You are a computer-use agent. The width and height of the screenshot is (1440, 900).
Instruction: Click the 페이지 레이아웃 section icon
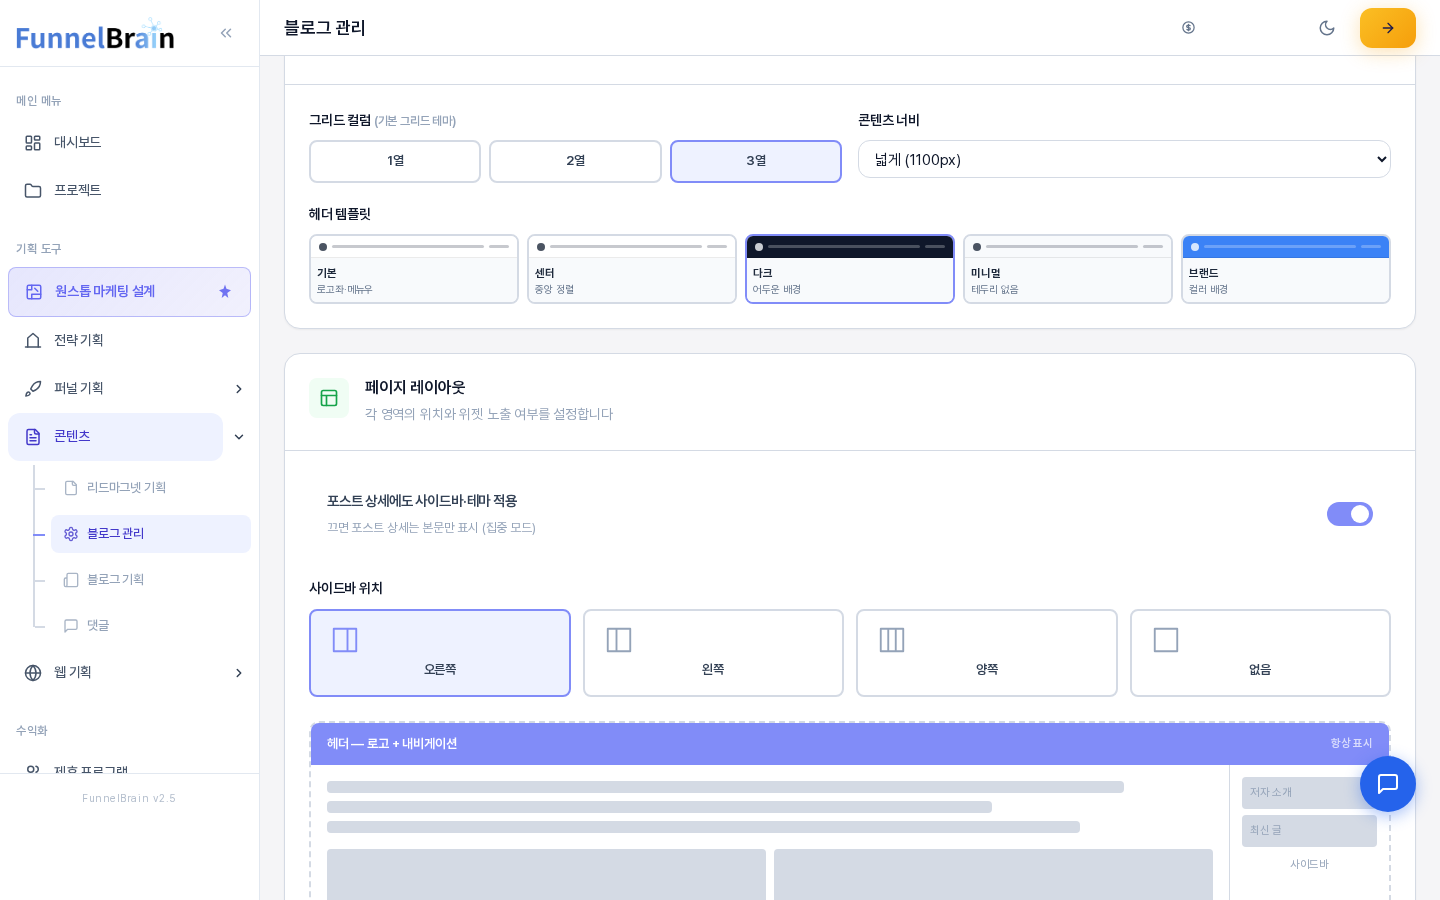(x=329, y=398)
